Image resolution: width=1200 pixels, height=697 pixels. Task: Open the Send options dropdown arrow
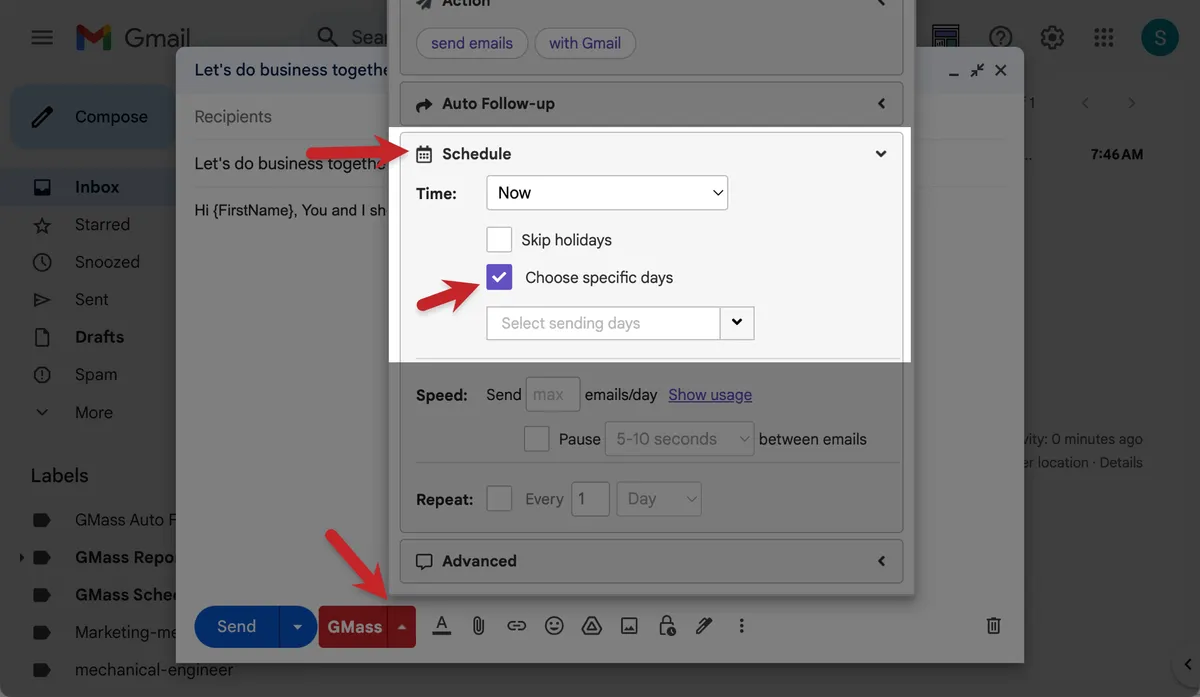pyautogui.click(x=297, y=627)
